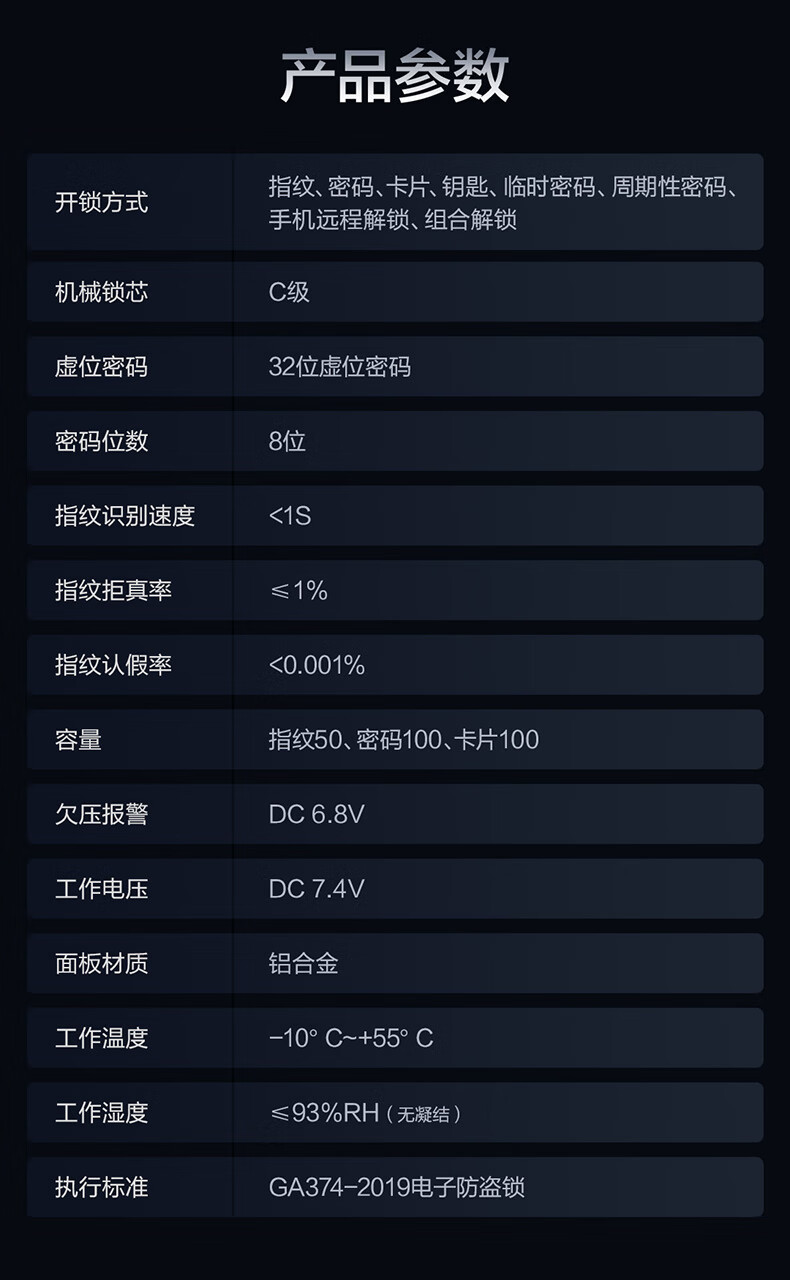The width and height of the screenshot is (790, 1280).
Task: Click the 执行标准 label
Action: pos(101,1188)
